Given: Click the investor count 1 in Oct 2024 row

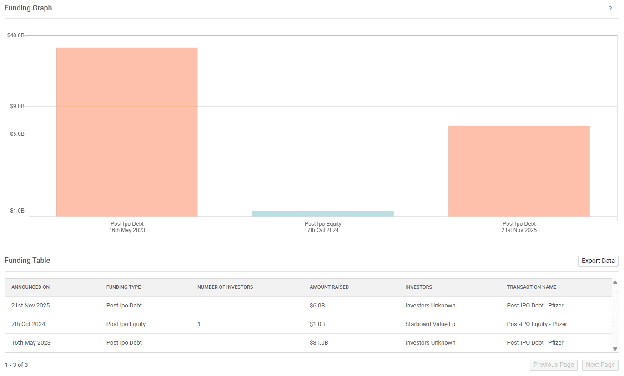Looking at the screenshot, I should pyautogui.click(x=199, y=324).
